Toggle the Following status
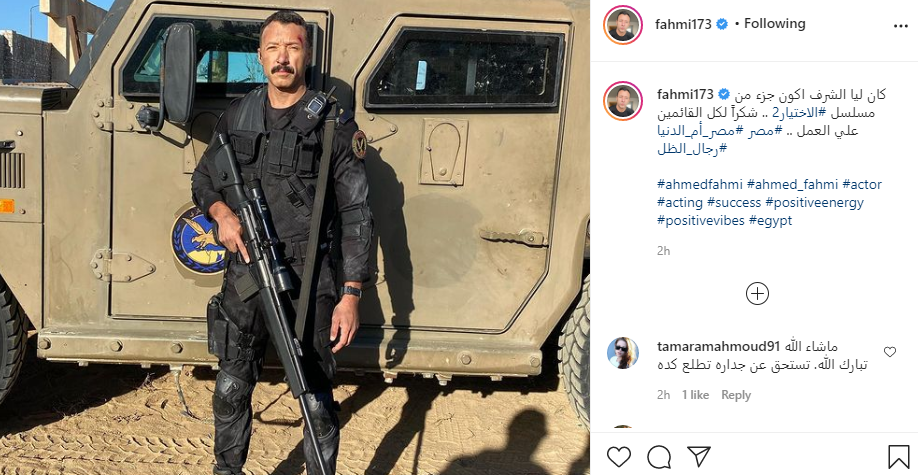Screen dimensions: 918x475 [775, 23]
